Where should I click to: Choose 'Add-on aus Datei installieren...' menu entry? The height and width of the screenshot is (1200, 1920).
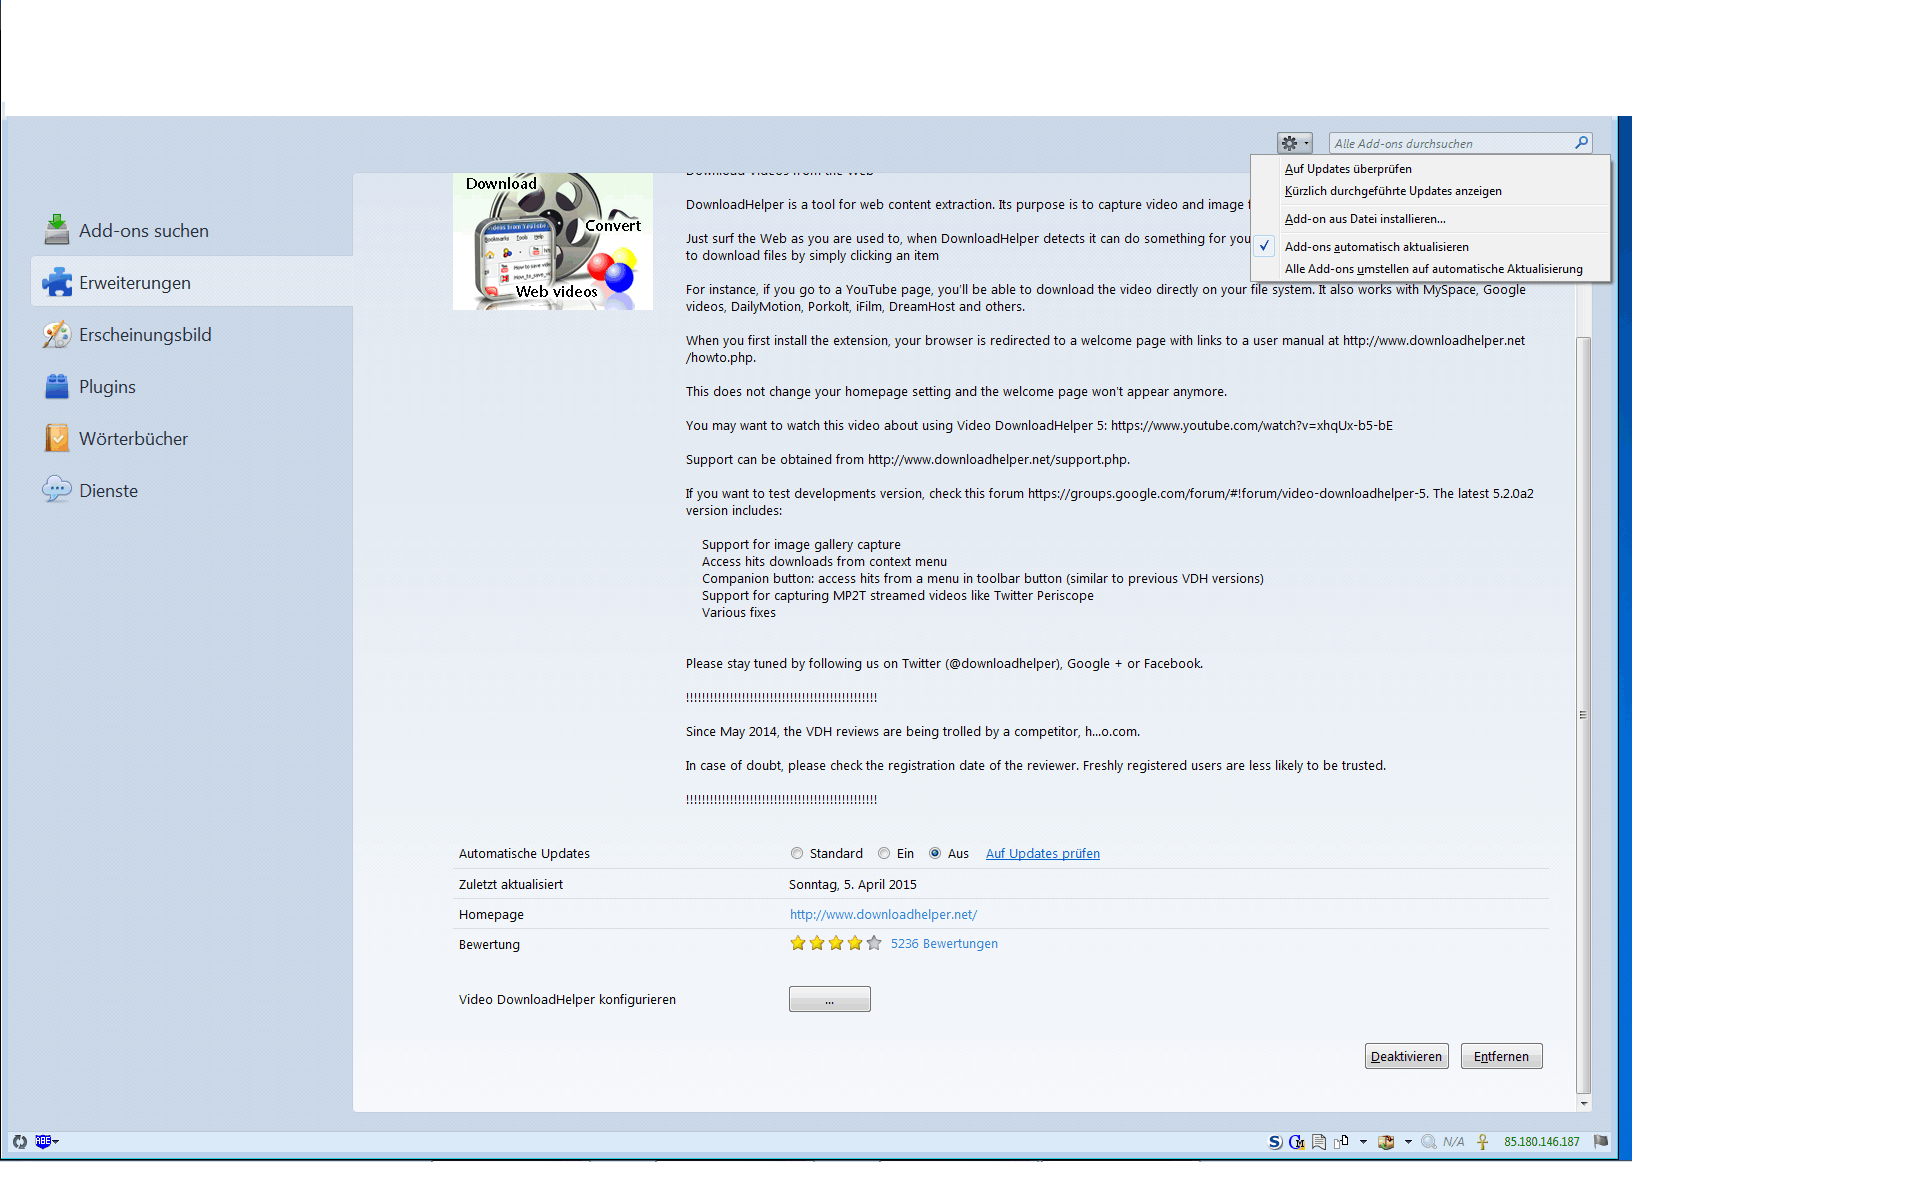click(x=1364, y=219)
